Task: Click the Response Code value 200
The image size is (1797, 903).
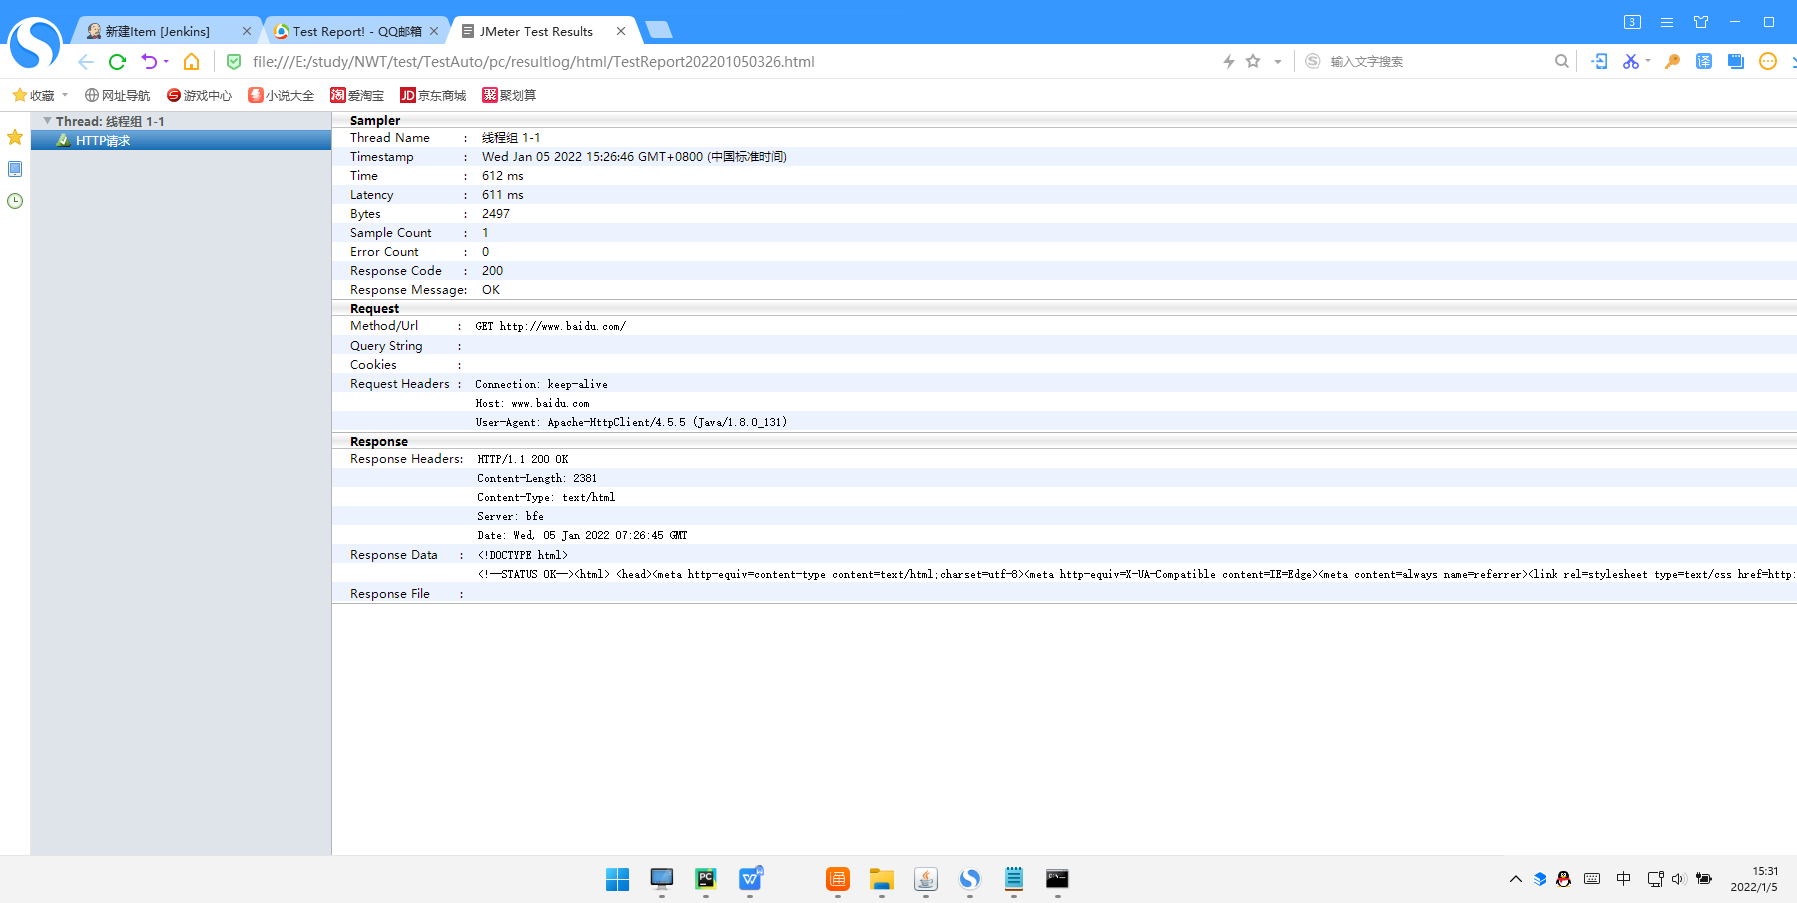Action: tap(492, 271)
